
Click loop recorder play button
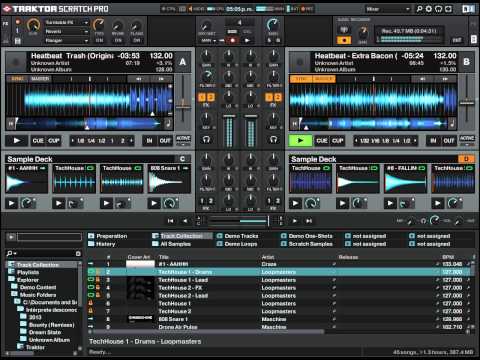point(247,40)
